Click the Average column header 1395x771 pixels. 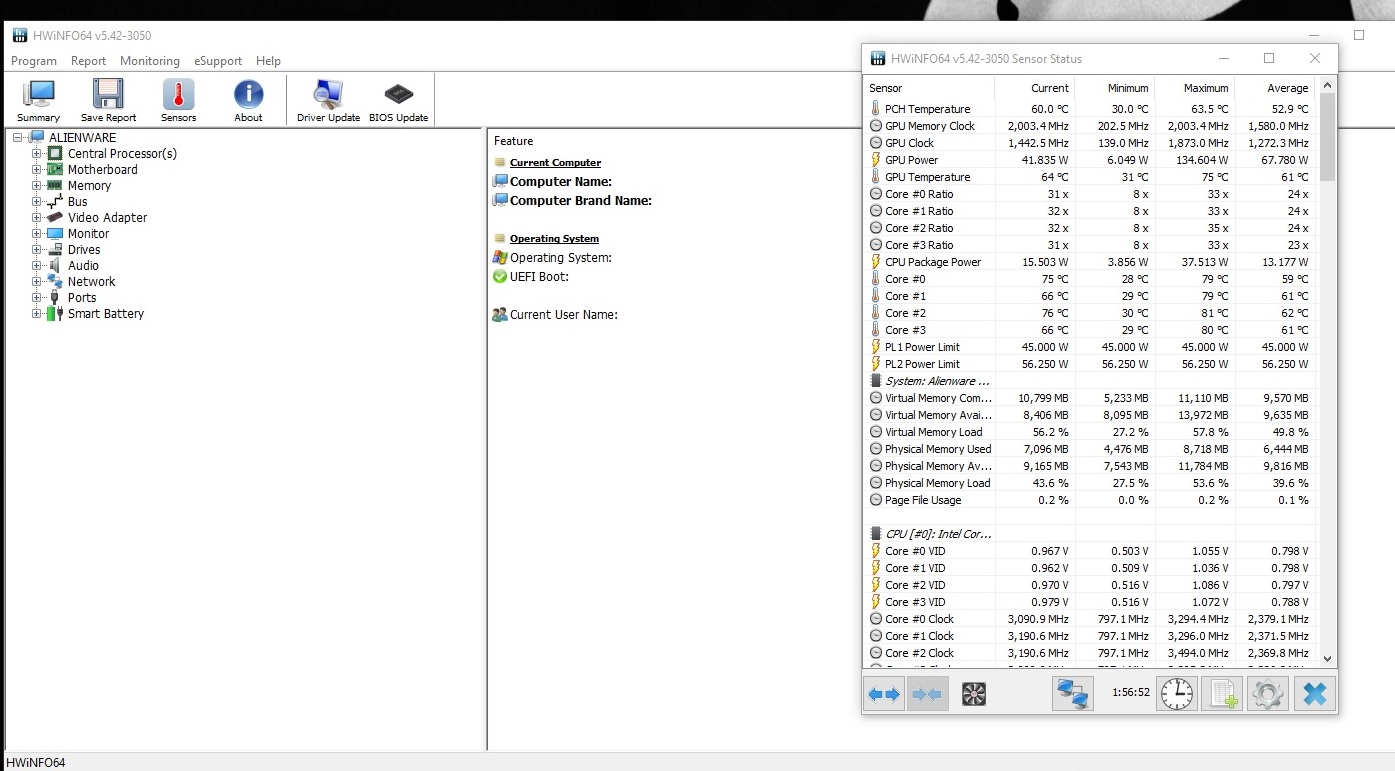coord(1274,88)
